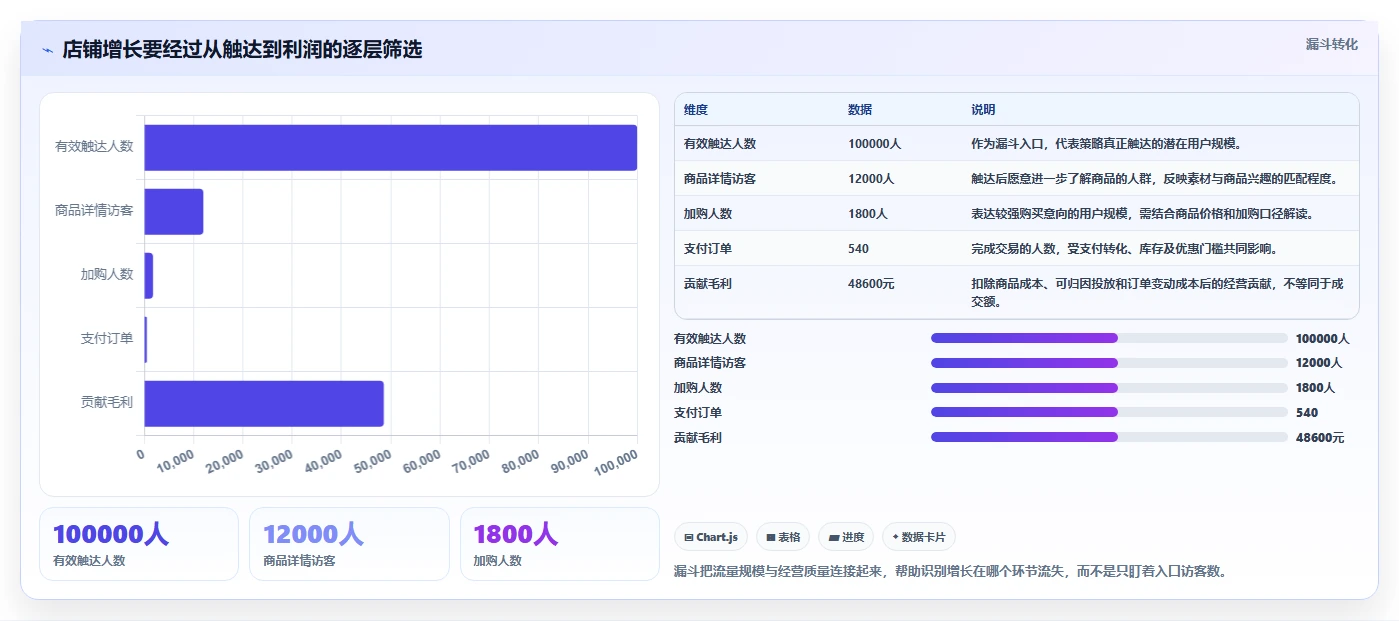Click the 有效触达人数 progress bar
Image resolution: width=1399 pixels, height=621 pixels.
[x=1109, y=338]
